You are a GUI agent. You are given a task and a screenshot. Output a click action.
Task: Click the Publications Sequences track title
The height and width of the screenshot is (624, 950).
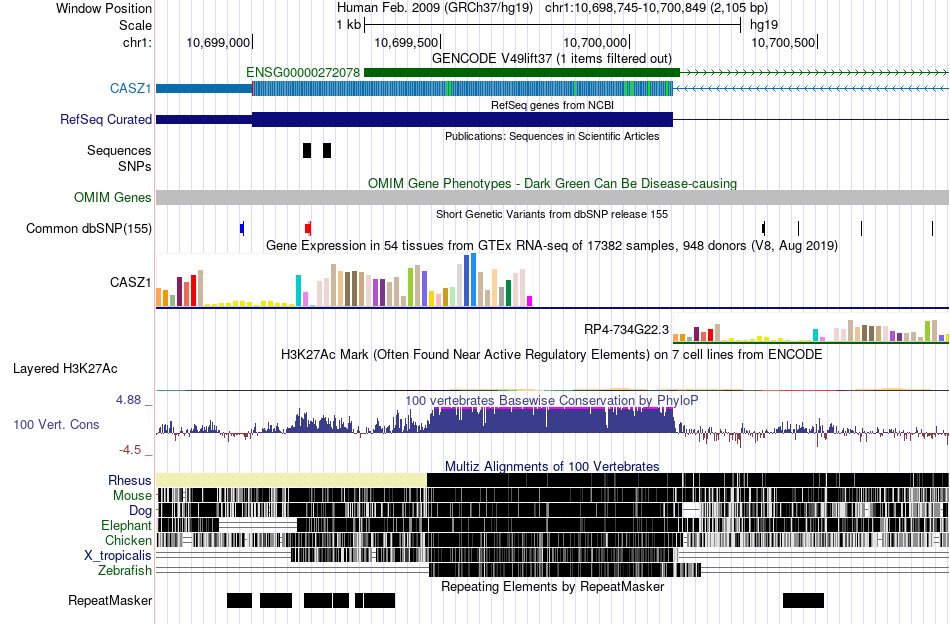pyautogui.click(x=552, y=136)
